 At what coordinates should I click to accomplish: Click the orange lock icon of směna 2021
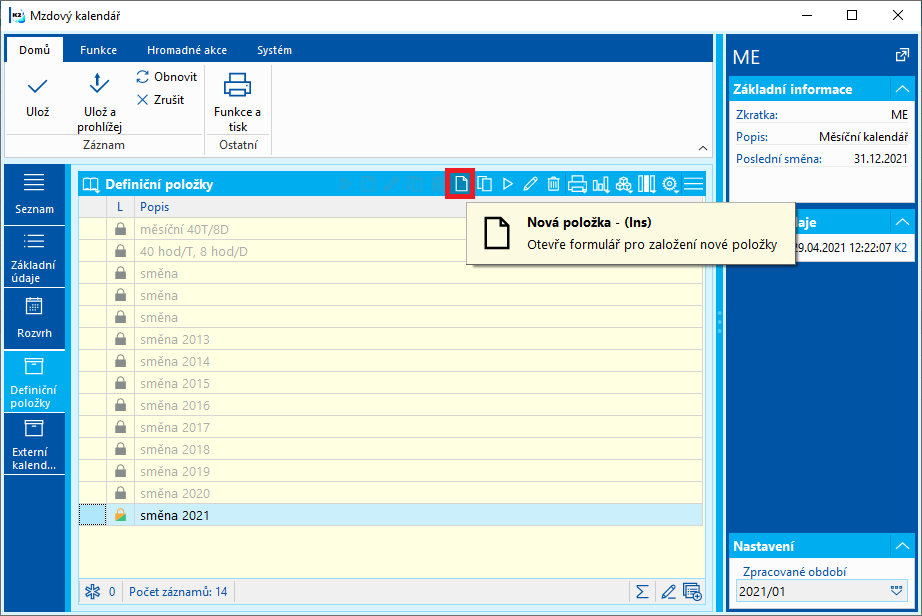coord(121,515)
